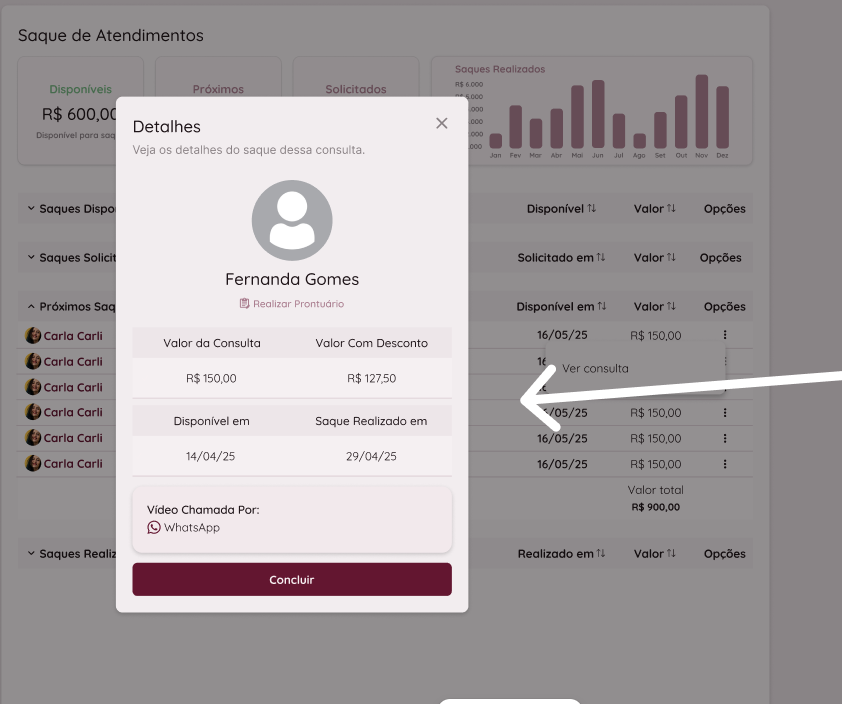Image resolution: width=842 pixels, height=704 pixels.
Task: Click the Nov bar in Saques Realizados chart
Action: click(x=702, y=112)
